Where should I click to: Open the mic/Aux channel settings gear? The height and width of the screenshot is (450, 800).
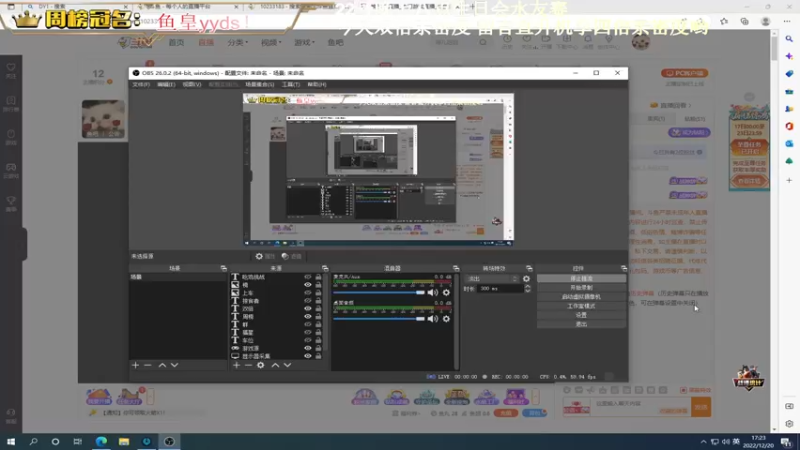click(446, 292)
